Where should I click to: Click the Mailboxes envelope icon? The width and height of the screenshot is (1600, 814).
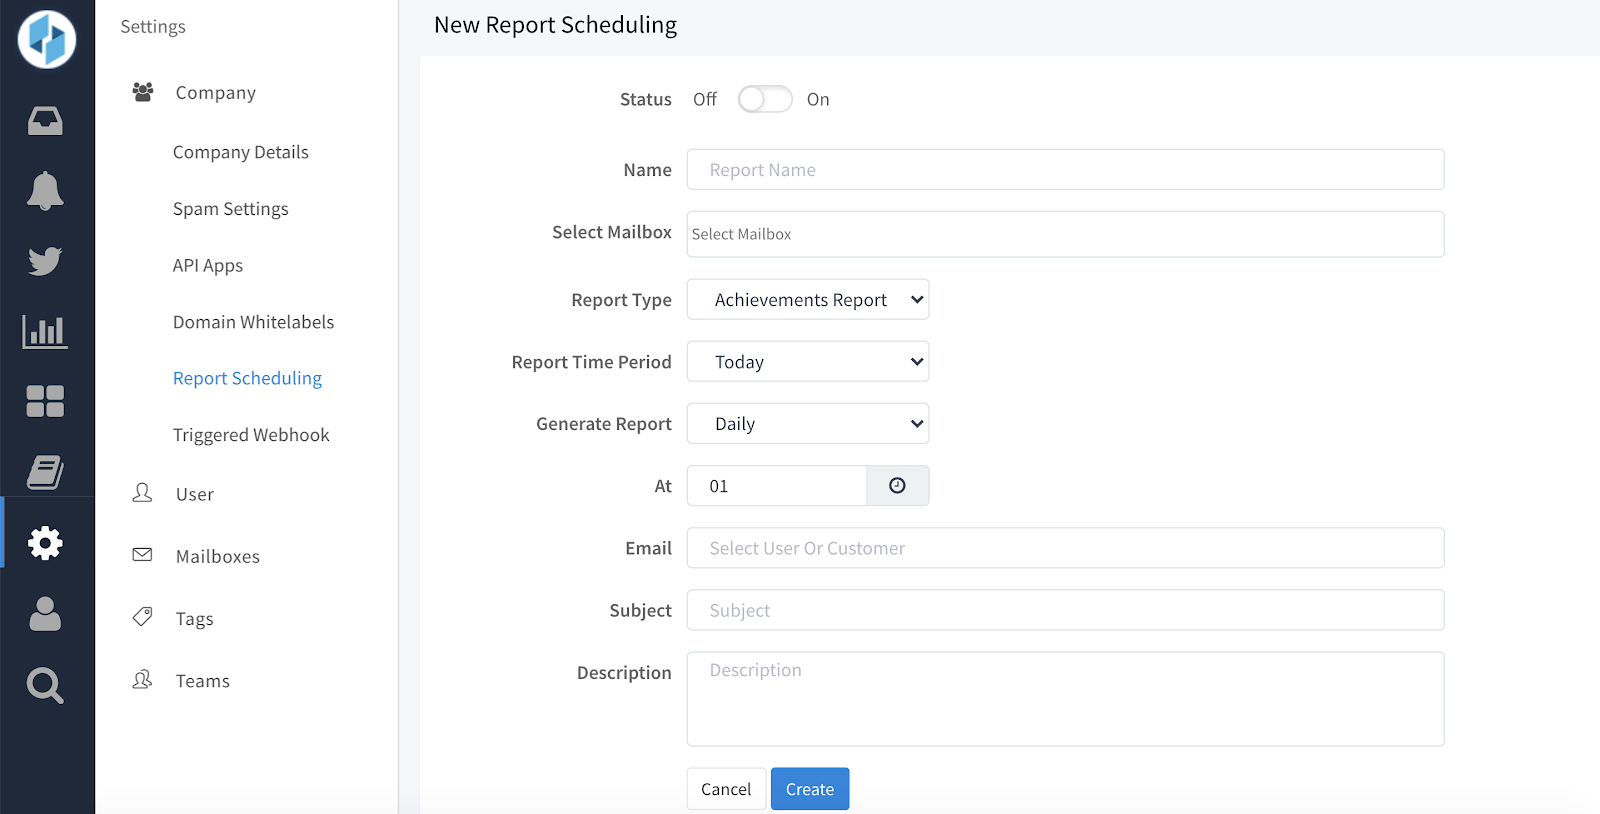tap(143, 555)
